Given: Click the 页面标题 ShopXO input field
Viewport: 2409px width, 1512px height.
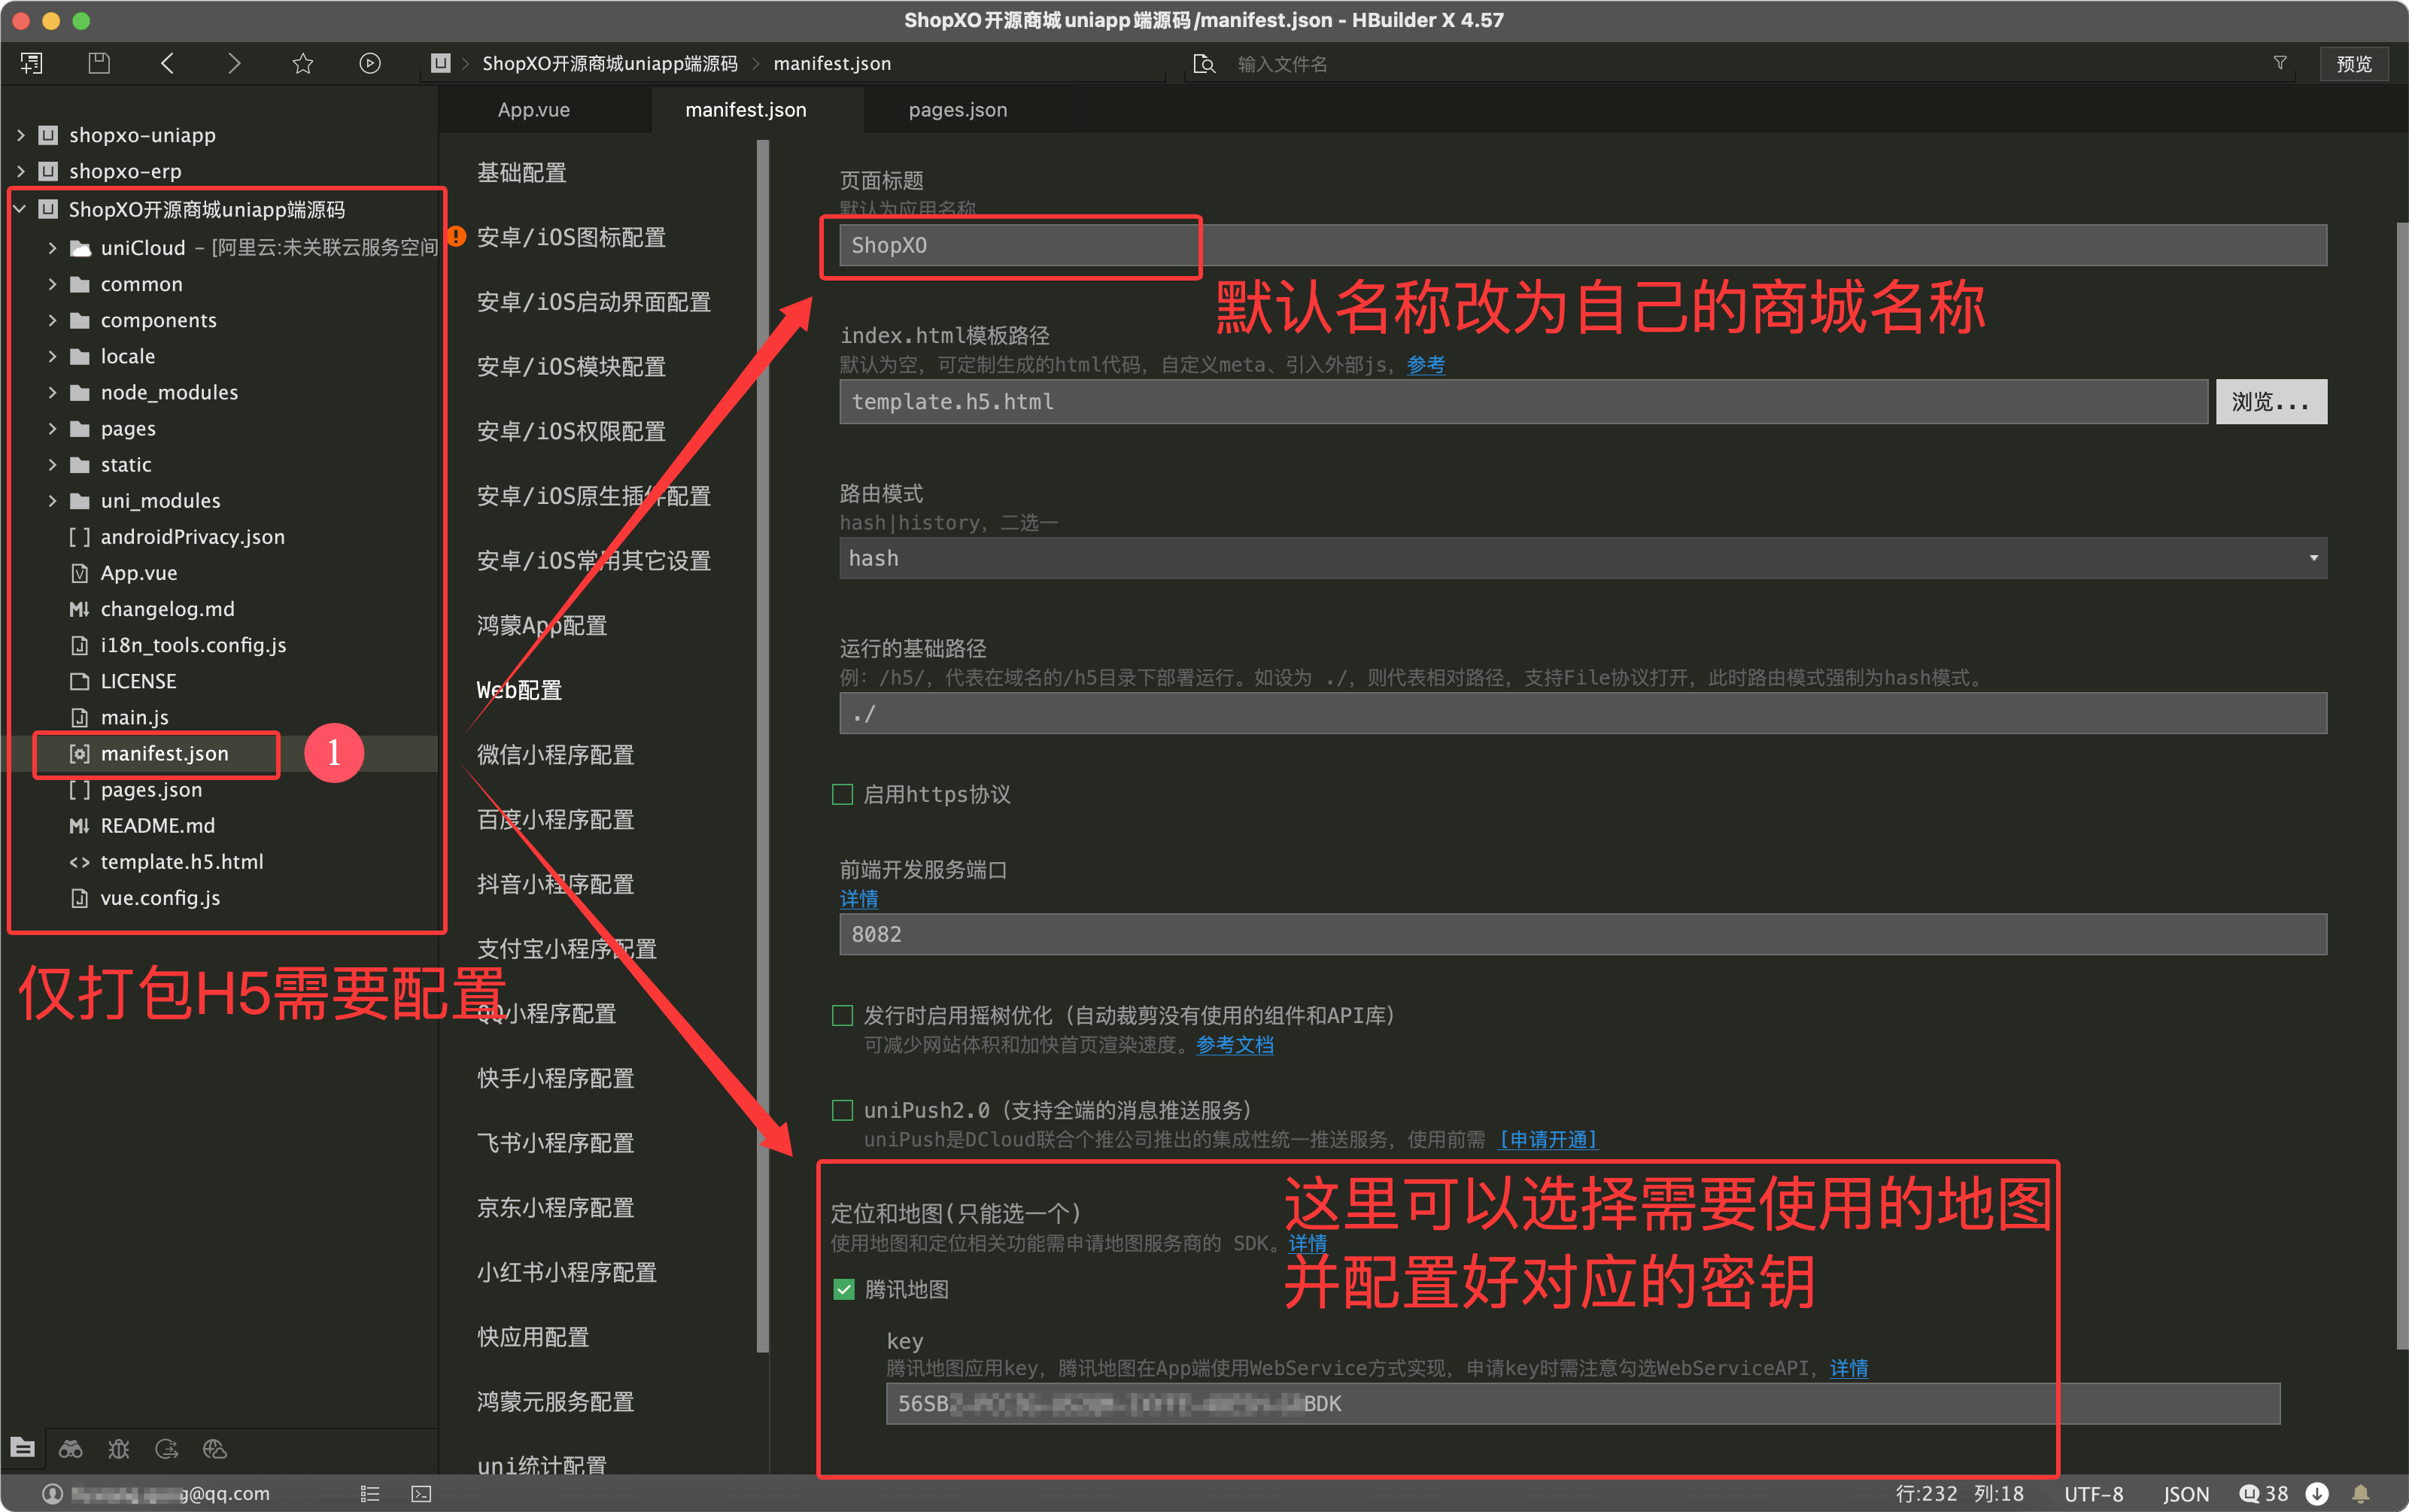Looking at the screenshot, I should [1583, 245].
